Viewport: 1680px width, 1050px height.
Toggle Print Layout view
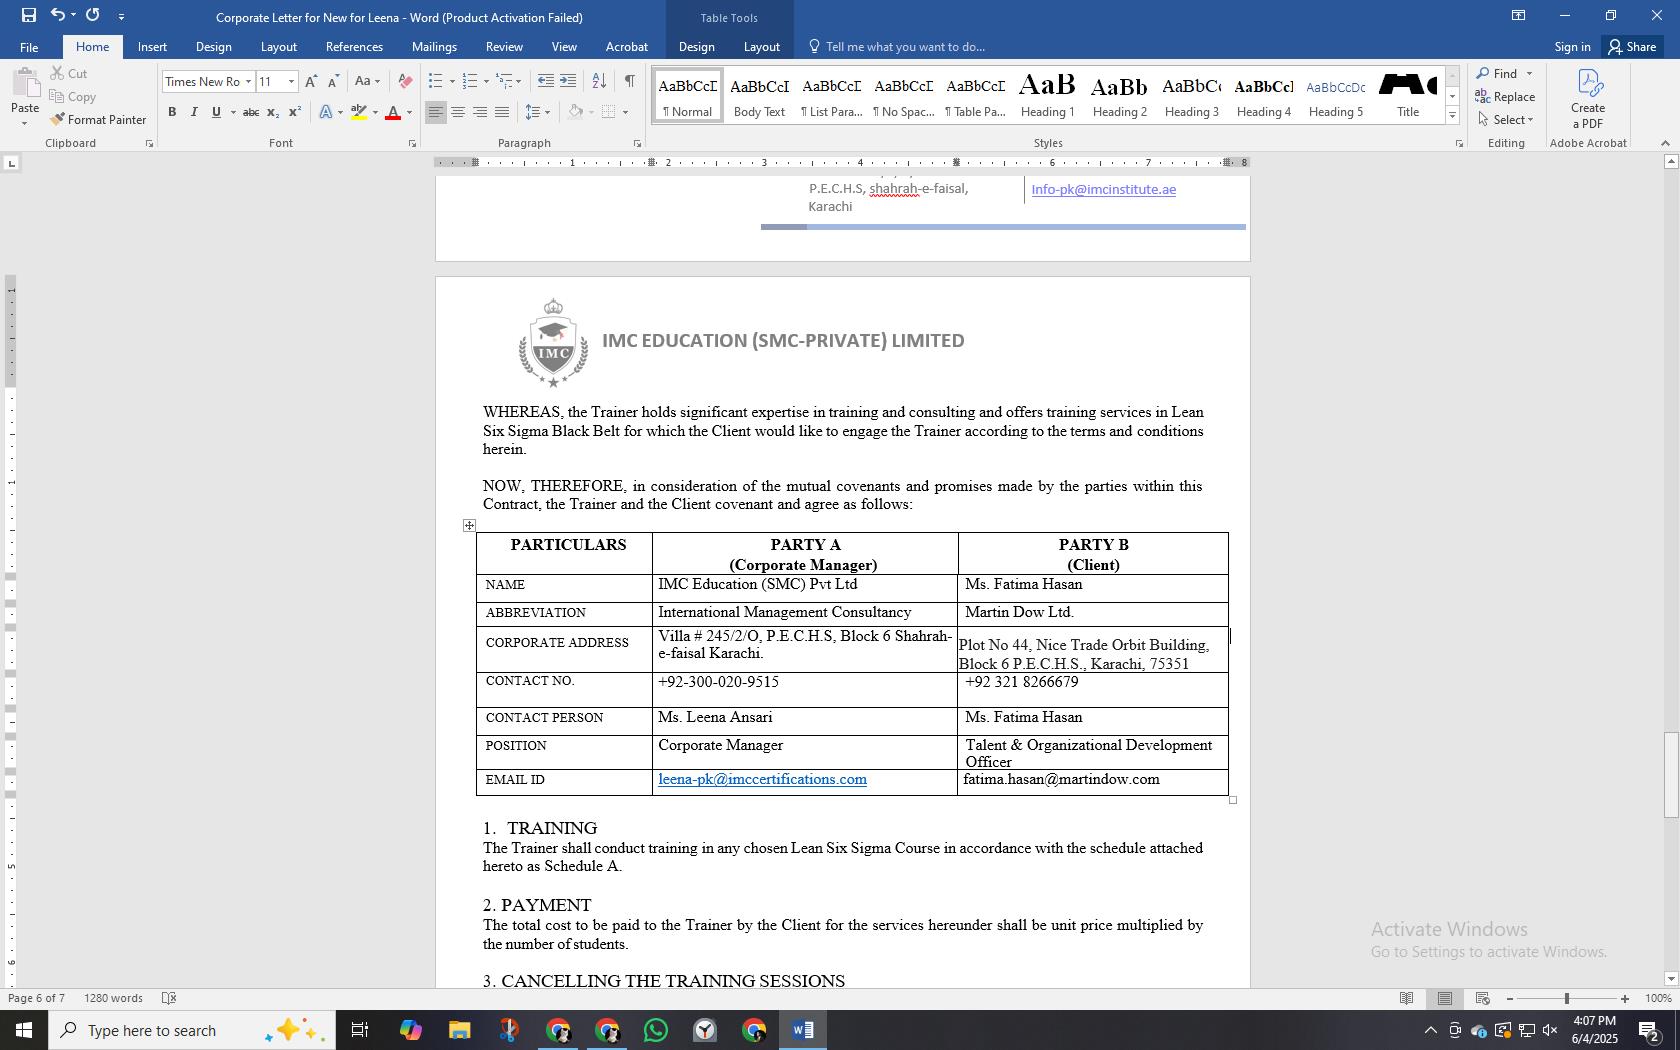tap(1445, 998)
